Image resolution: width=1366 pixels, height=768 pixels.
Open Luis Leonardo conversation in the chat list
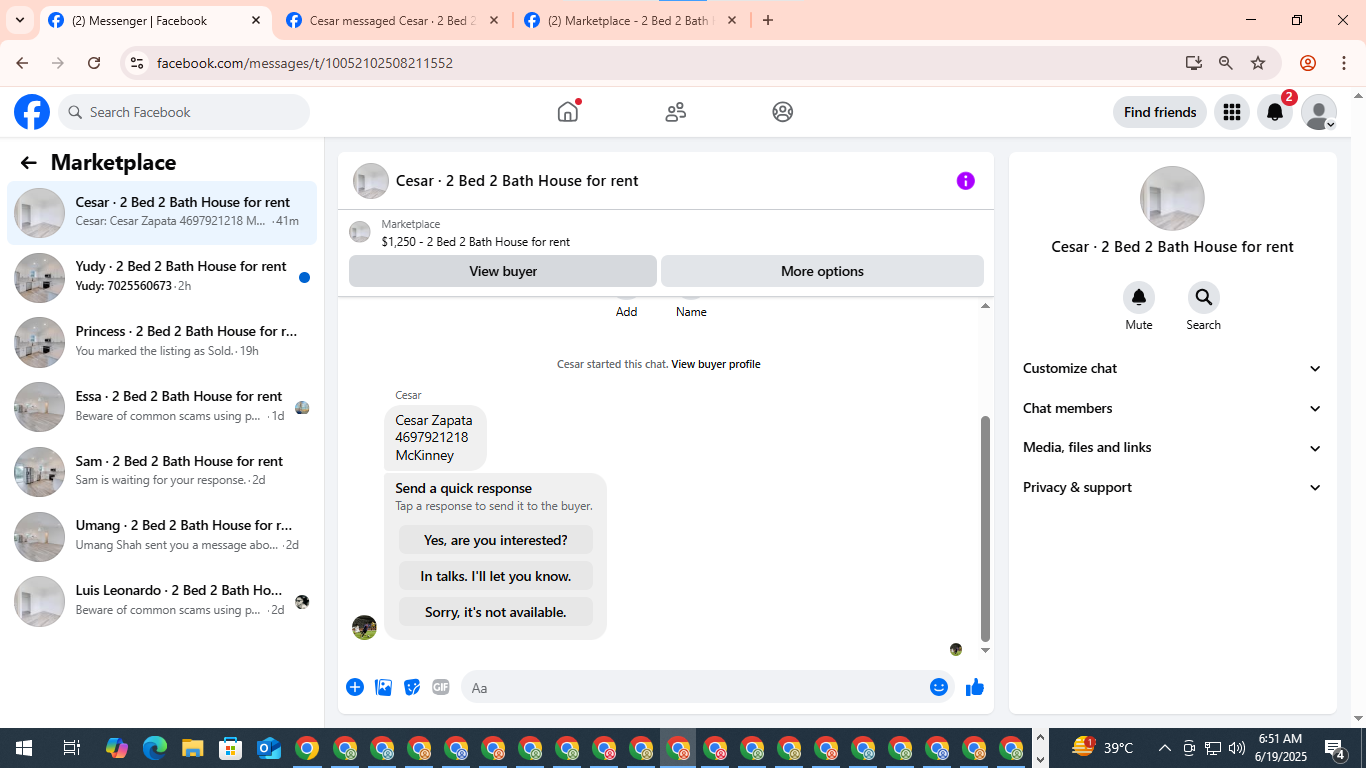(x=162, y=601)
